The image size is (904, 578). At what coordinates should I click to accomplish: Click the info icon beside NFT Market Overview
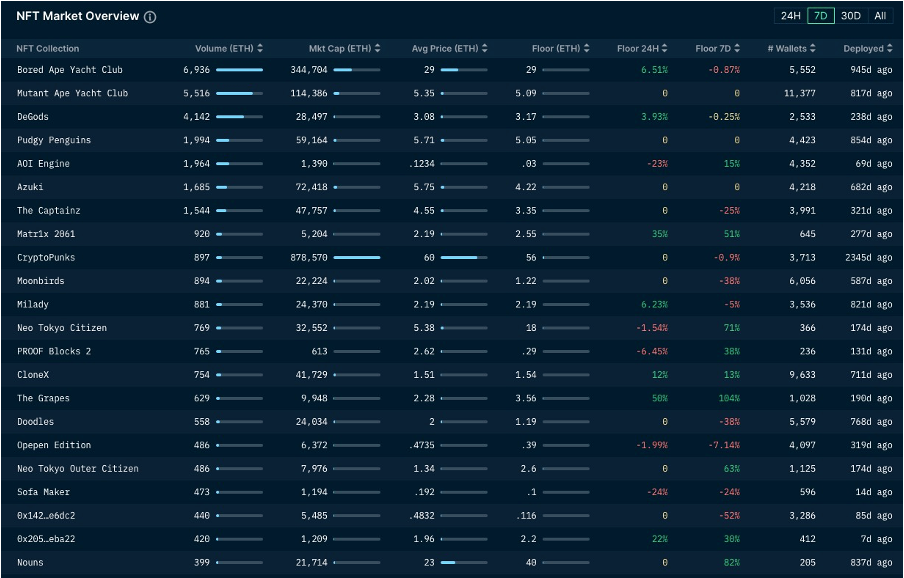[x=150, y=18]
